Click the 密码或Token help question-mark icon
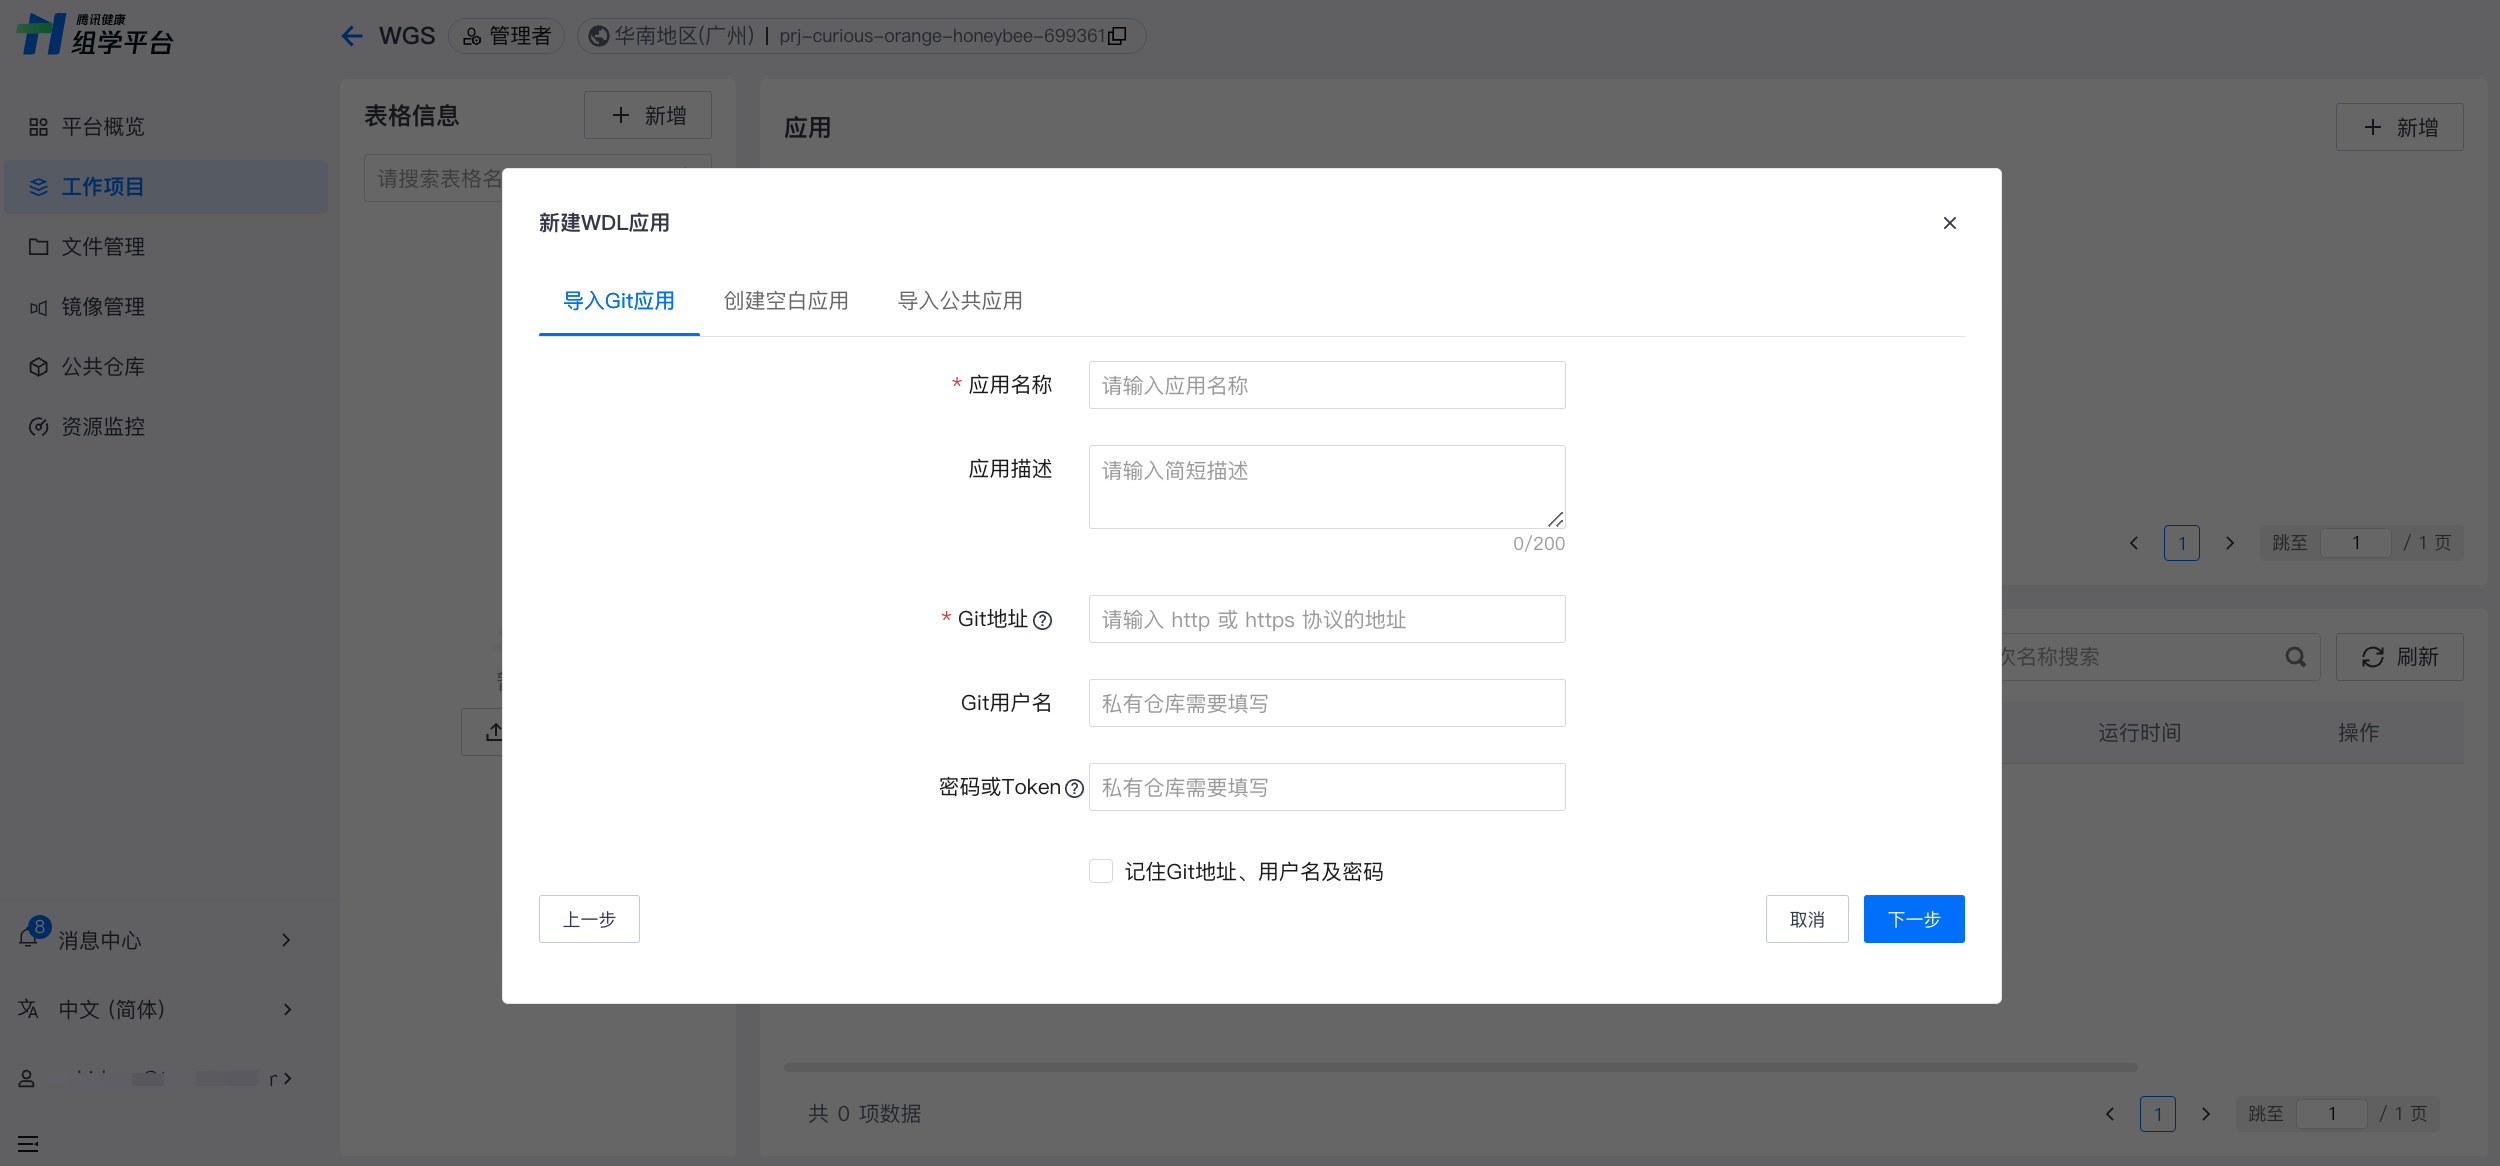 point(1074,788)
